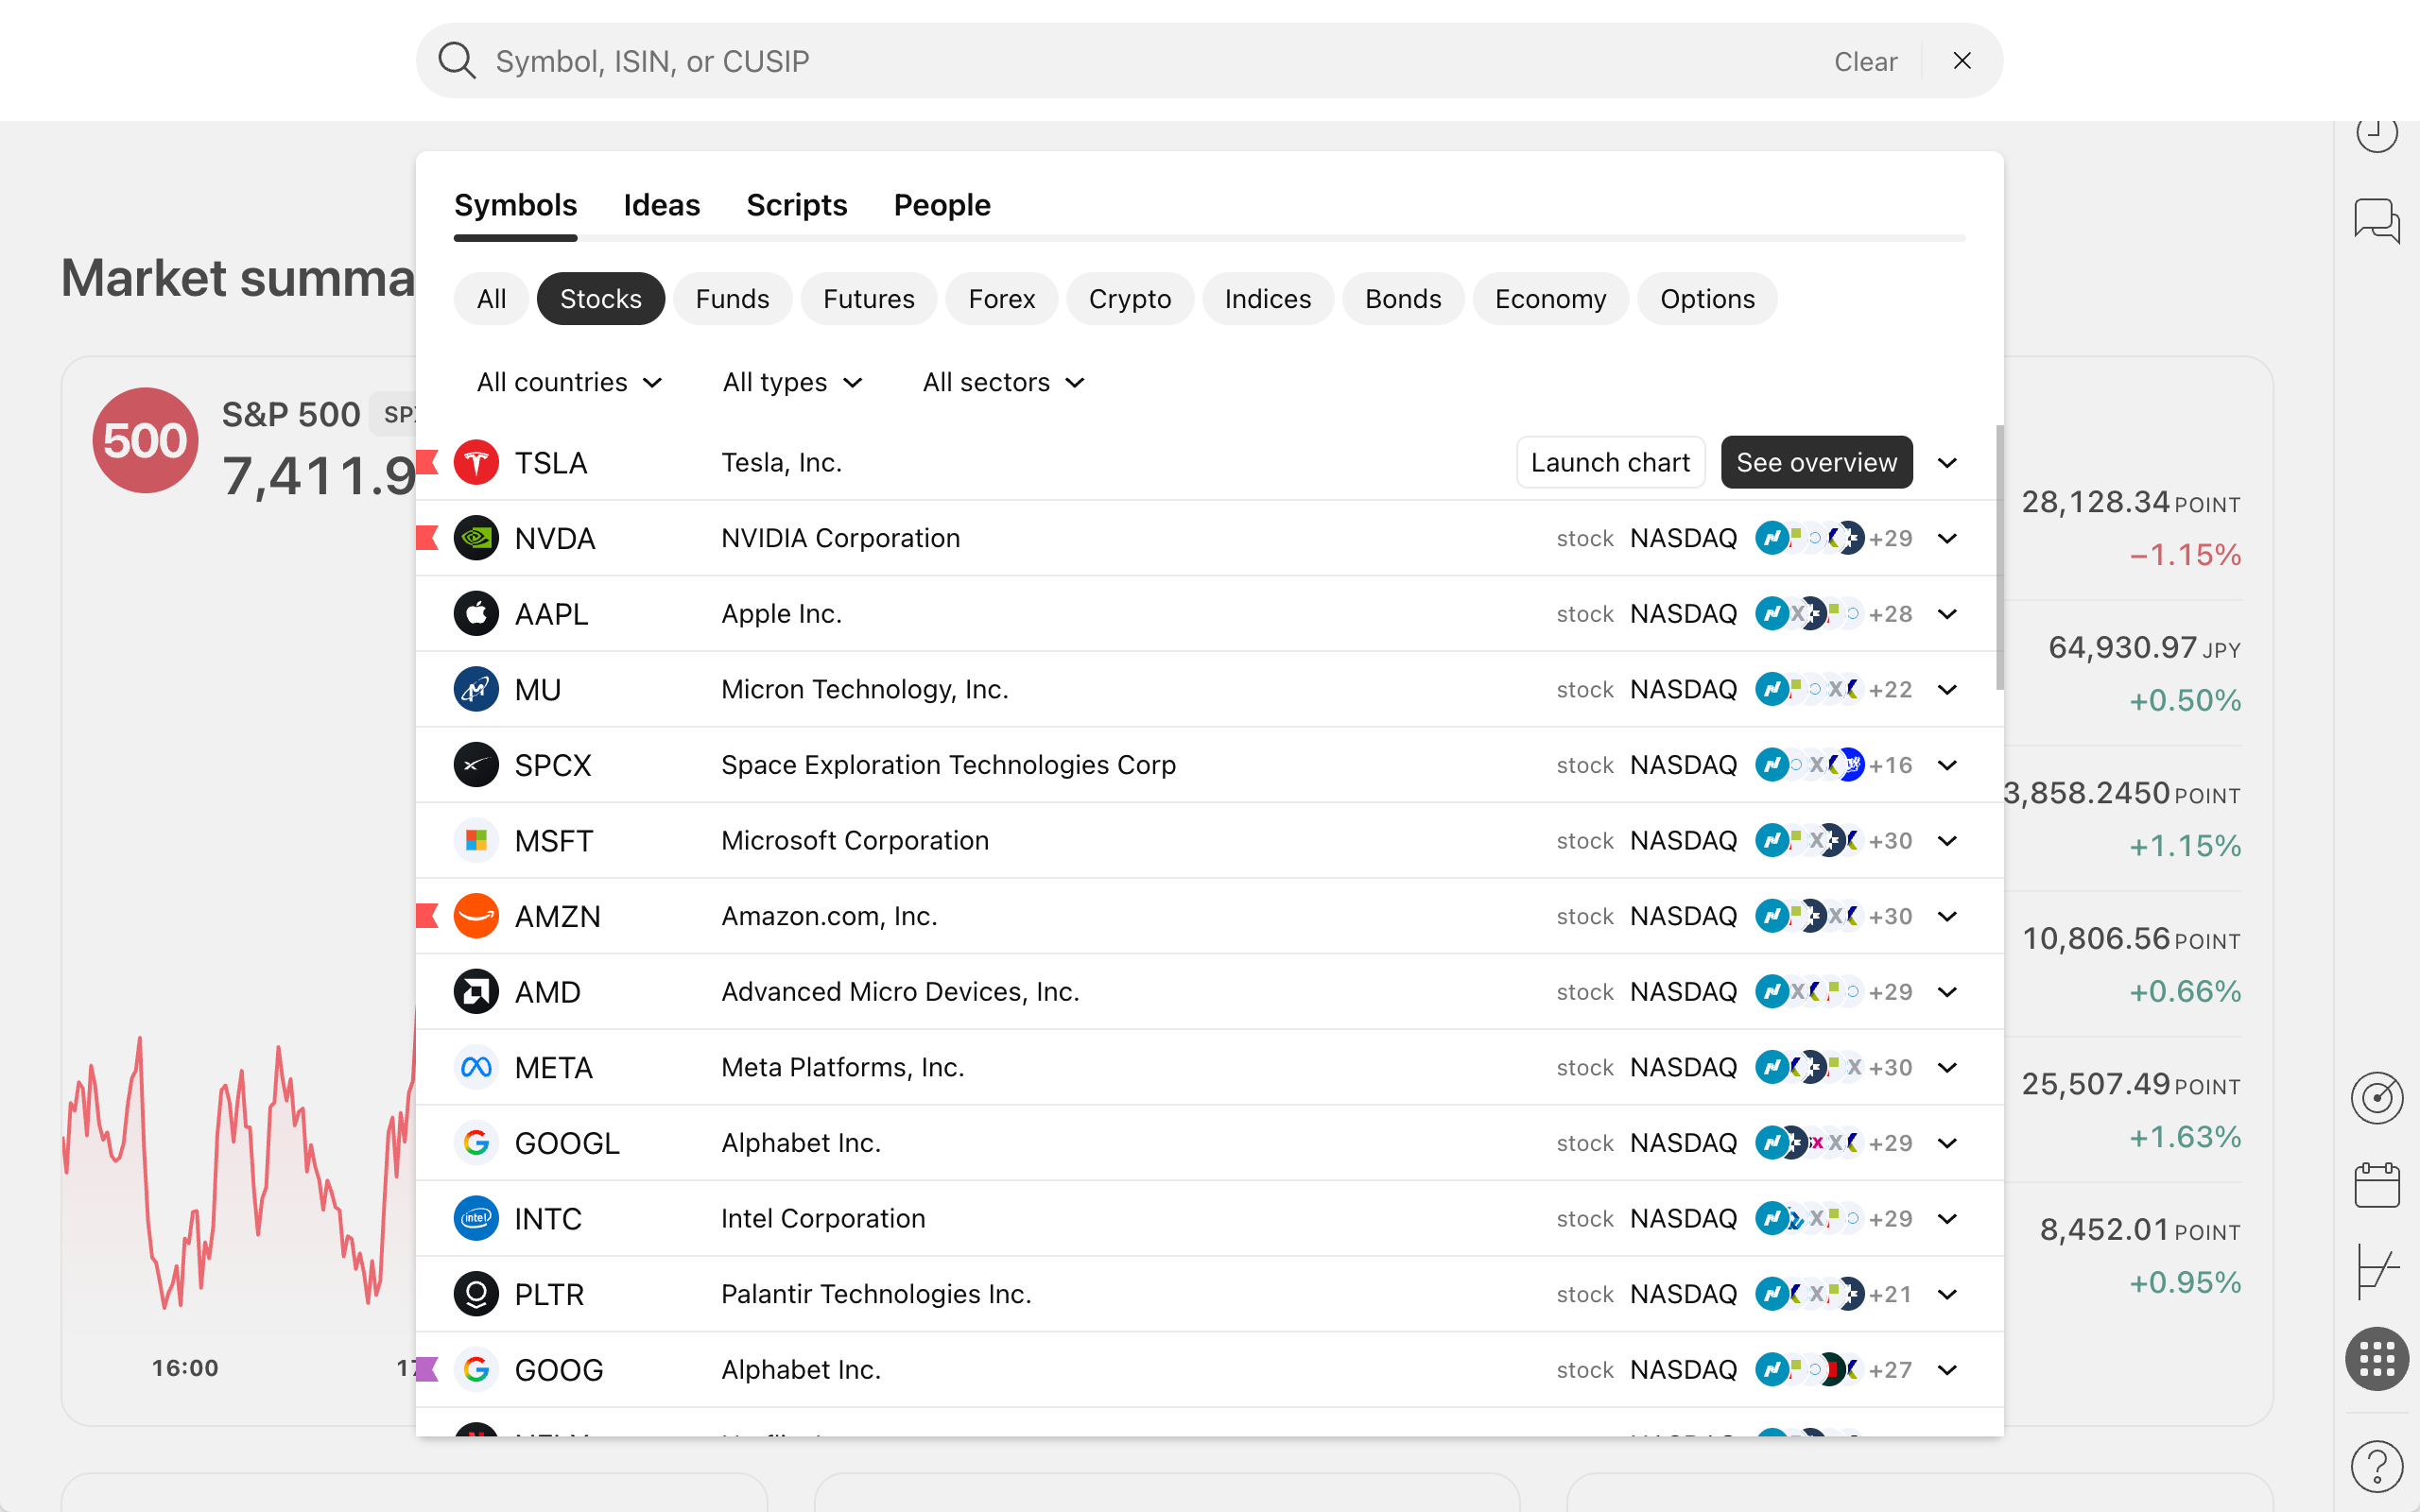Screen dimensions: 2420x1512
Task: Open the products grid icon in sidebar
Action: coord(2376,1358)
